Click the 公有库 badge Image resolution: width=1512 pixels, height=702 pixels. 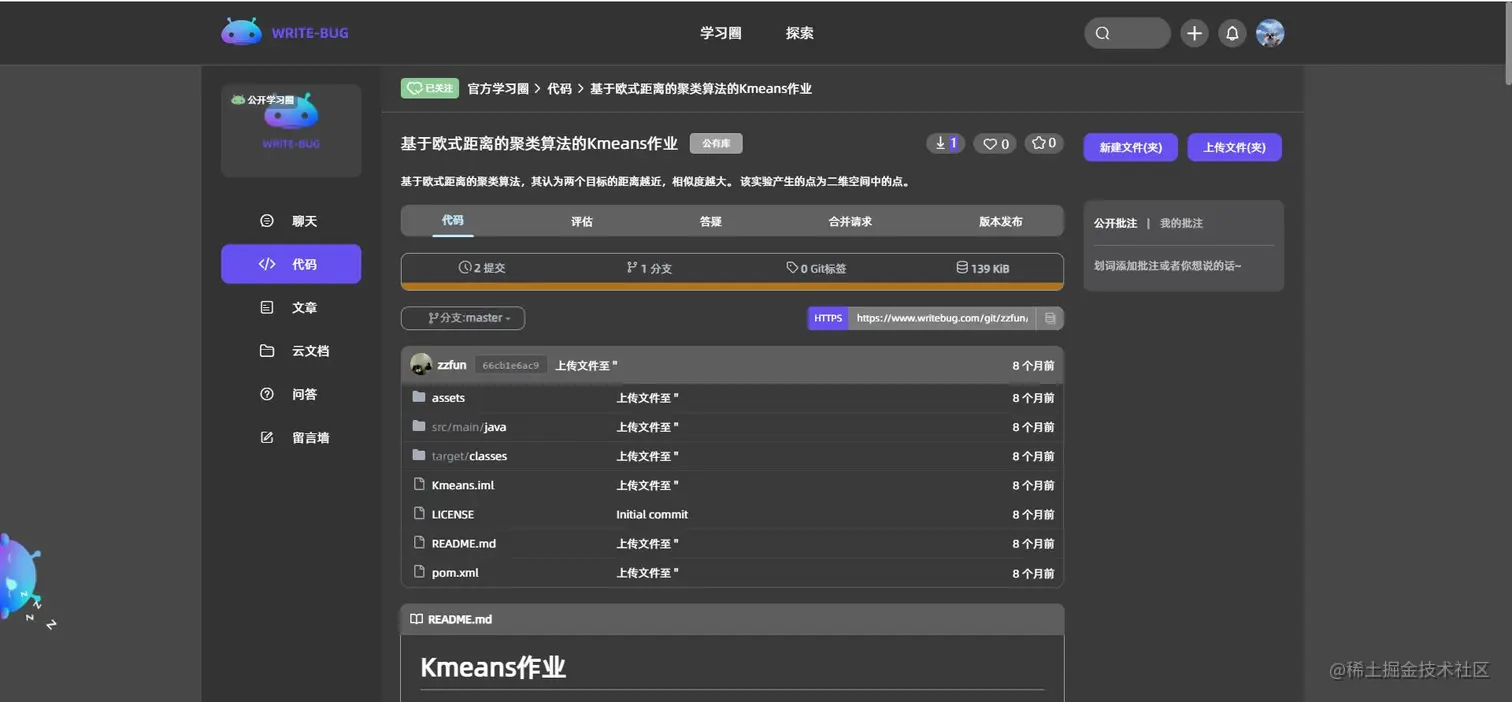tap(716, 143)
